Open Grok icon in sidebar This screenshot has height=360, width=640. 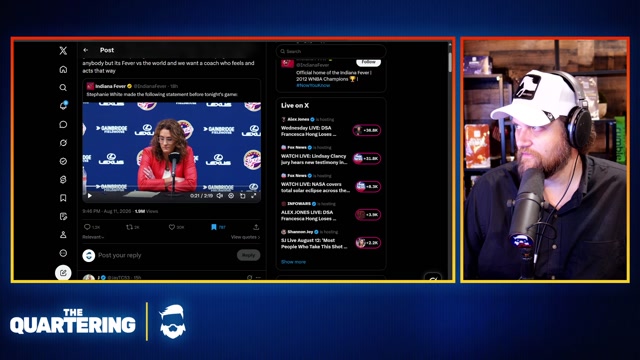[63, 142]
